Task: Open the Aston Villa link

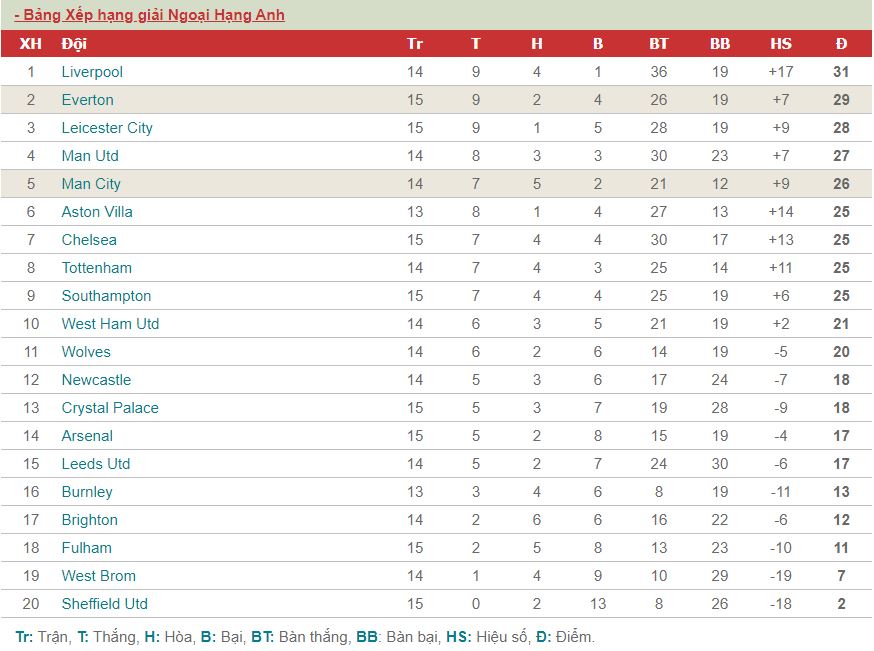Action: point(97,212)
